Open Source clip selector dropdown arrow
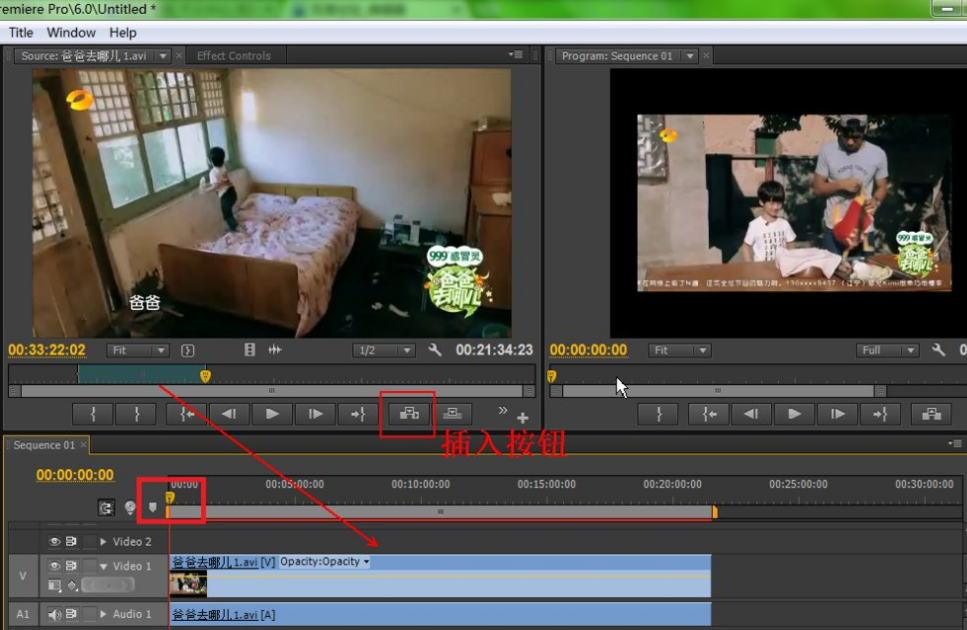The width and height of the screenshot is (967, 630). (x=163, y=56)
